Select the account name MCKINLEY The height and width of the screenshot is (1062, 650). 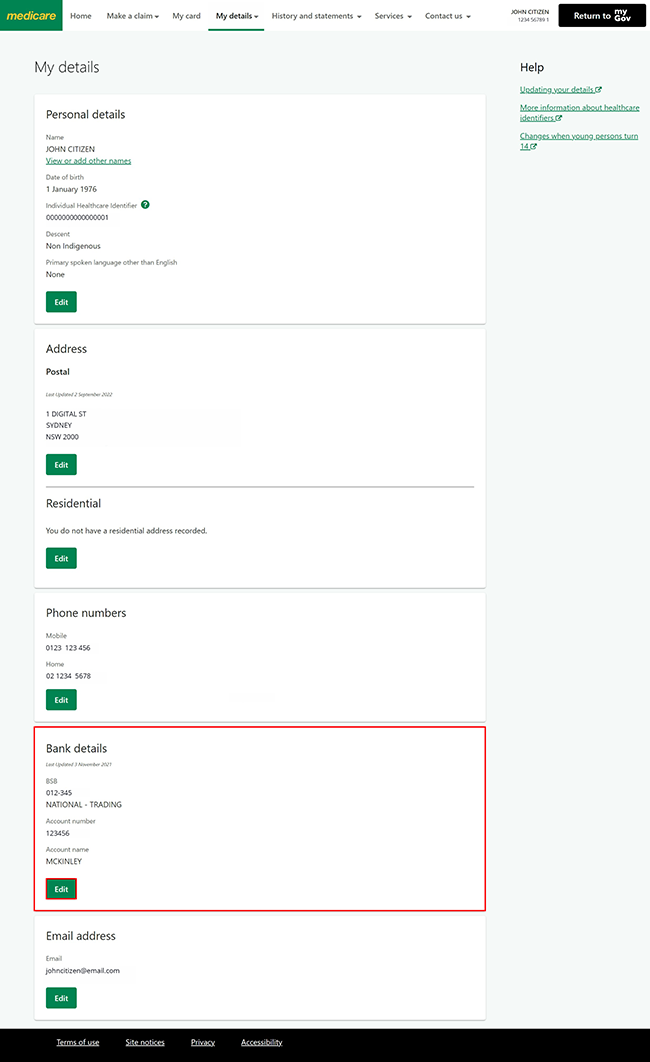point(64,862)
